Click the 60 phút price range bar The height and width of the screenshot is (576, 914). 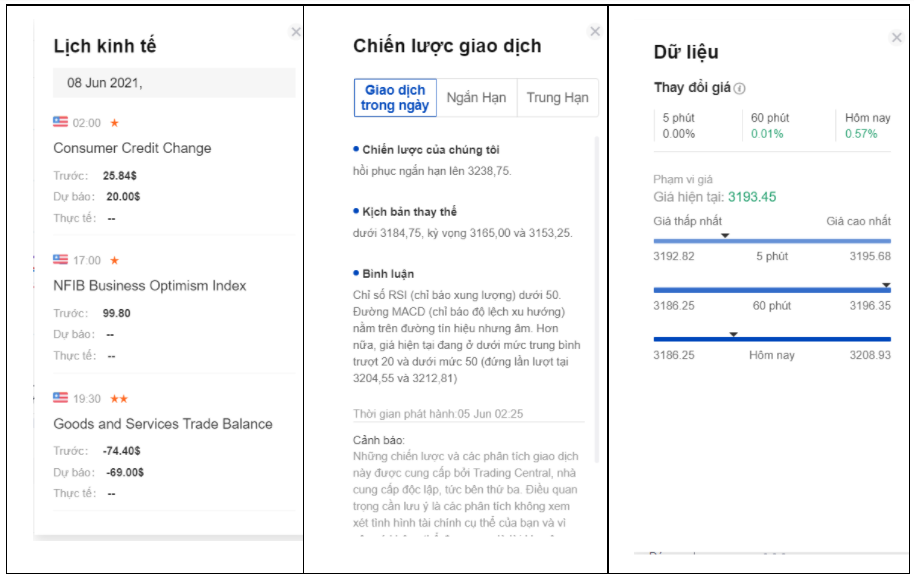click(x=771, y=290)
